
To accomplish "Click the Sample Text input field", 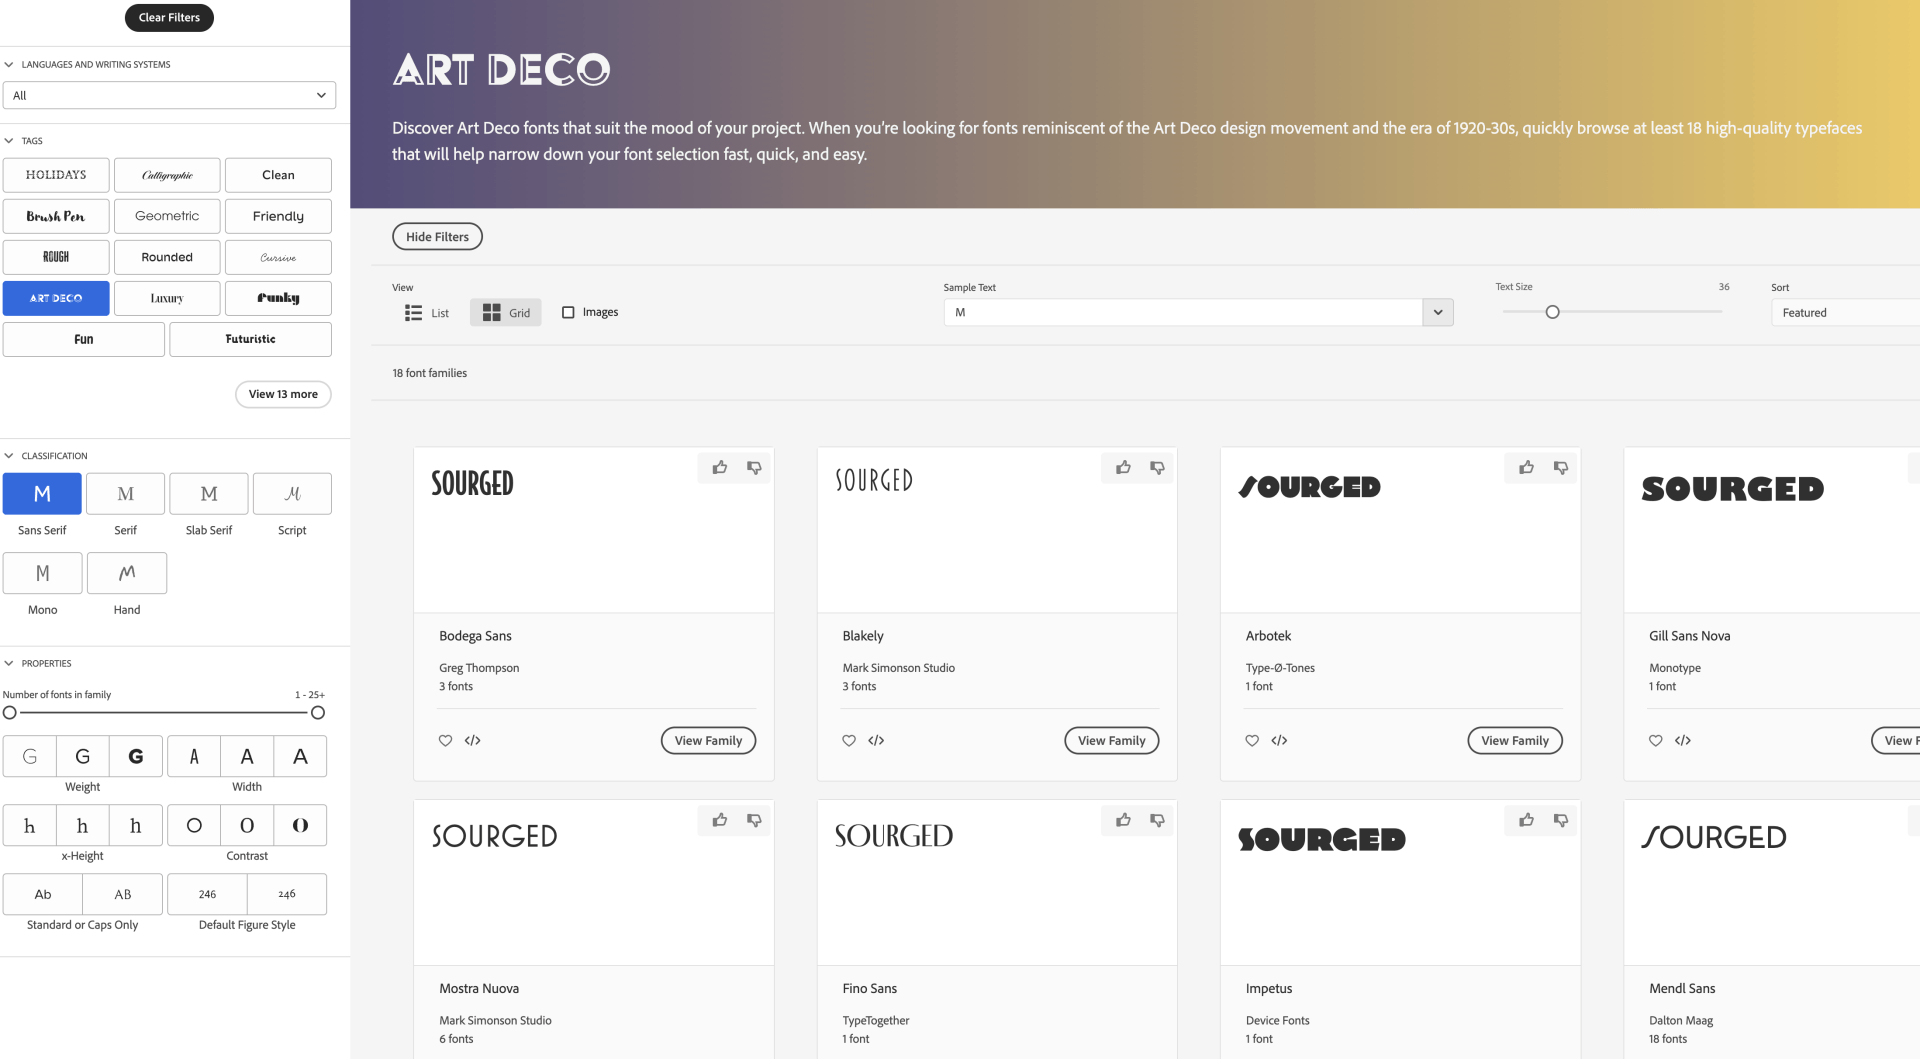I will 1183,313.
